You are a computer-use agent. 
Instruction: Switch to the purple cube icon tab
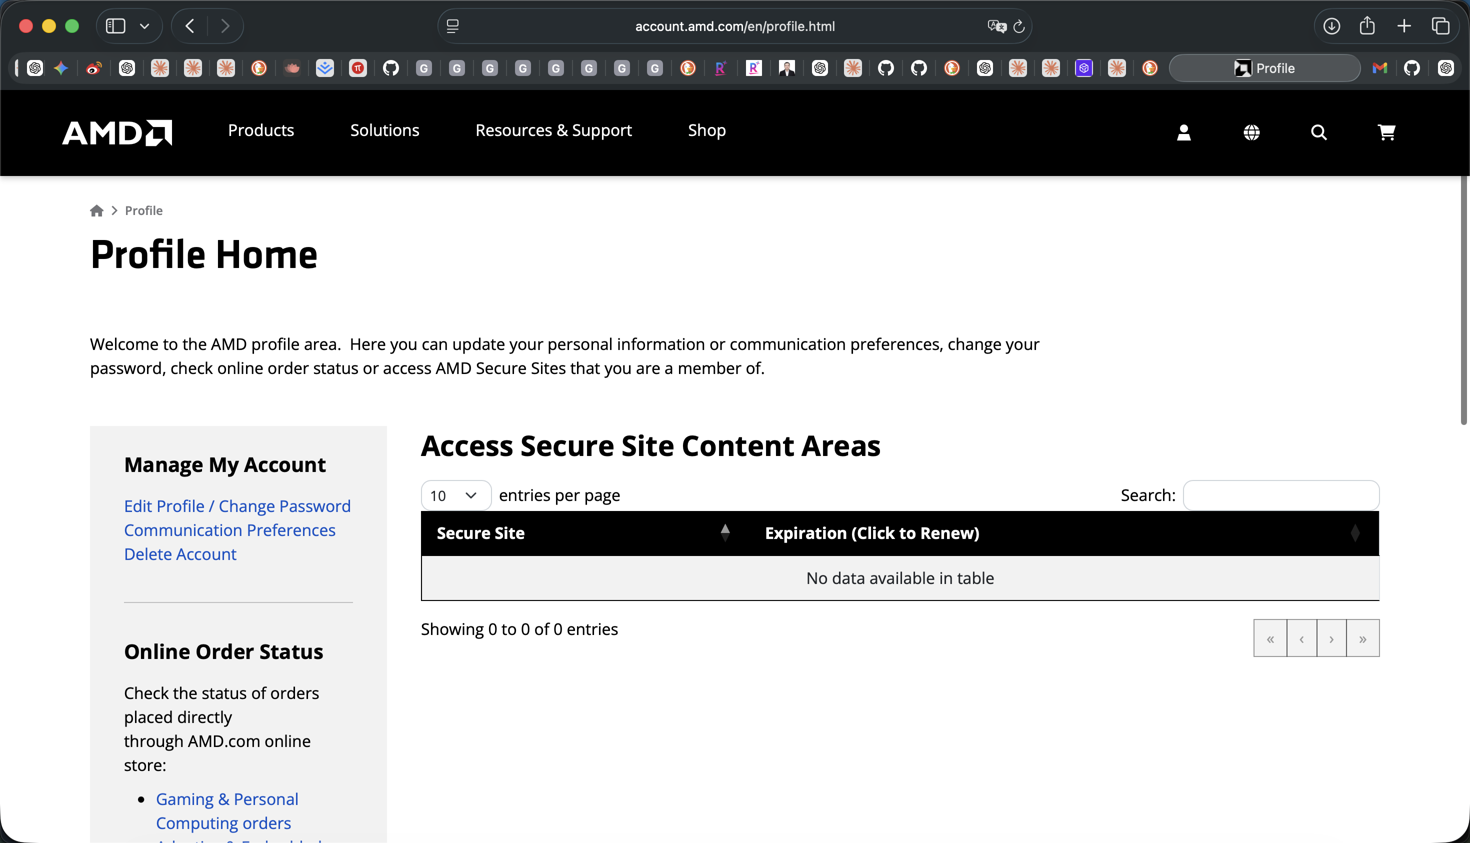[1084, 68]
